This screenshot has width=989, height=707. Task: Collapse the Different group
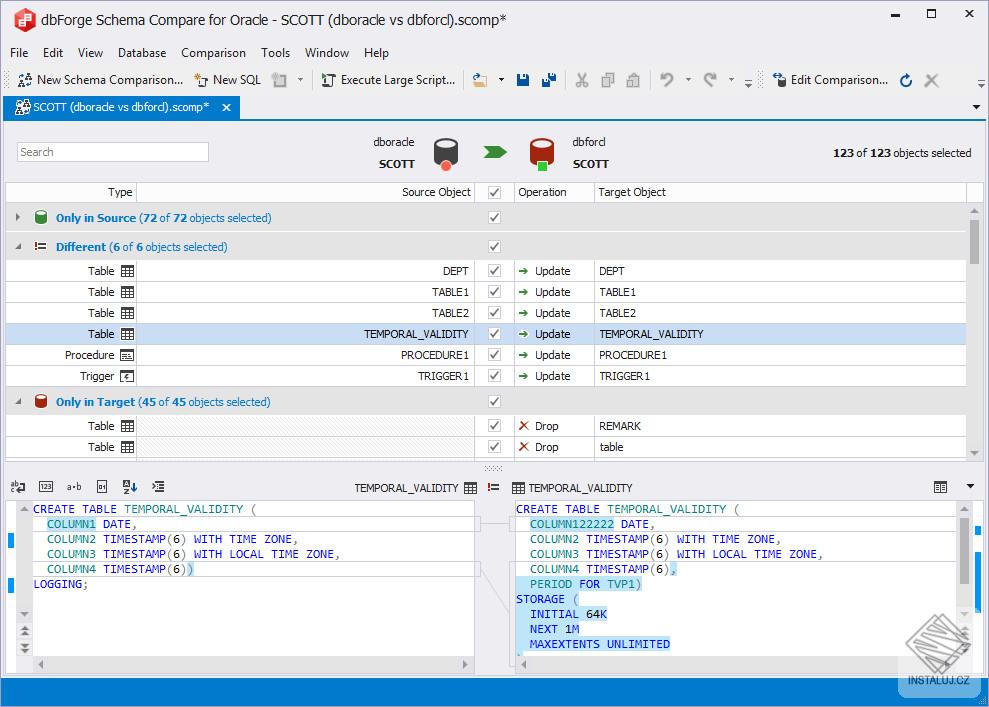18,247
